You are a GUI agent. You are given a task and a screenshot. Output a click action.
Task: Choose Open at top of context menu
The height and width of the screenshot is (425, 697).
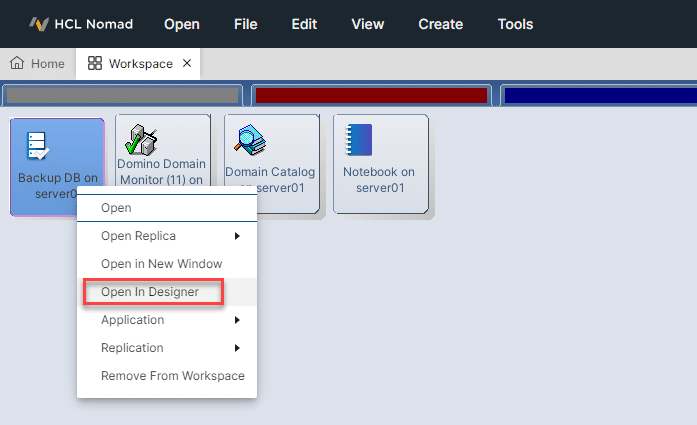click(x=116, y=208)
